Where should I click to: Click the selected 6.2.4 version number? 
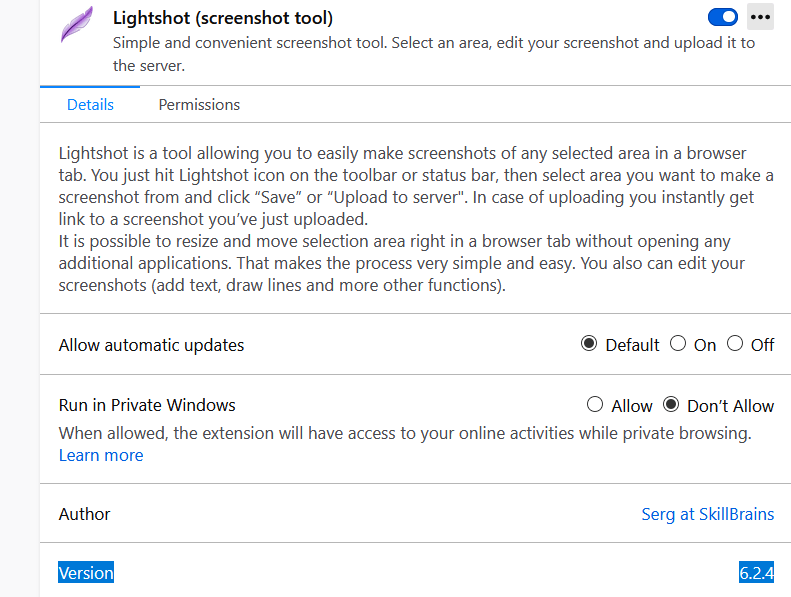tap(756, 572)
